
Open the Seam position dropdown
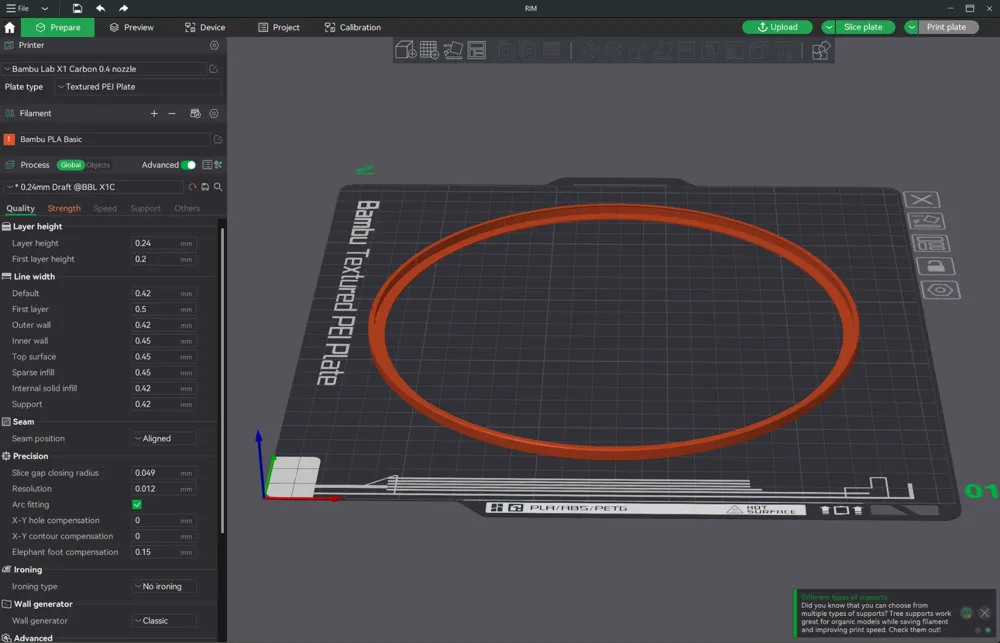coord(164,438)
